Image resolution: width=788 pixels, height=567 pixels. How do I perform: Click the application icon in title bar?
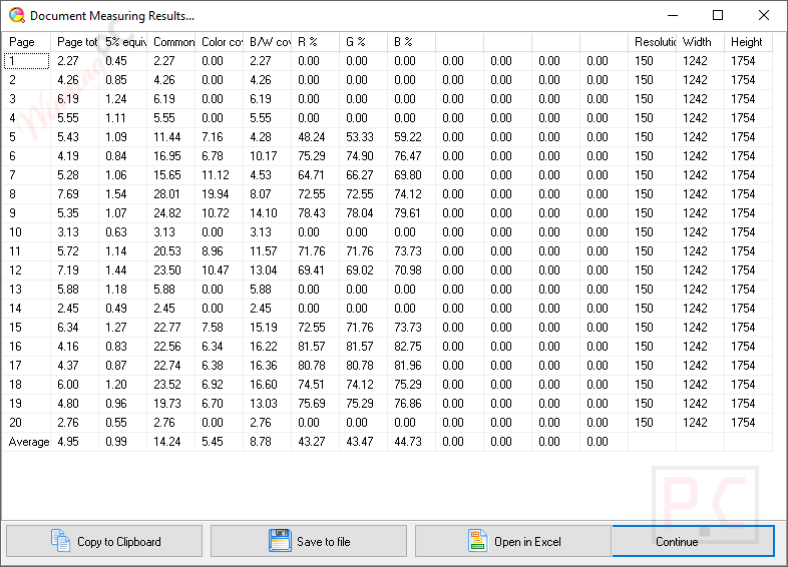click(x=17, y=16)
